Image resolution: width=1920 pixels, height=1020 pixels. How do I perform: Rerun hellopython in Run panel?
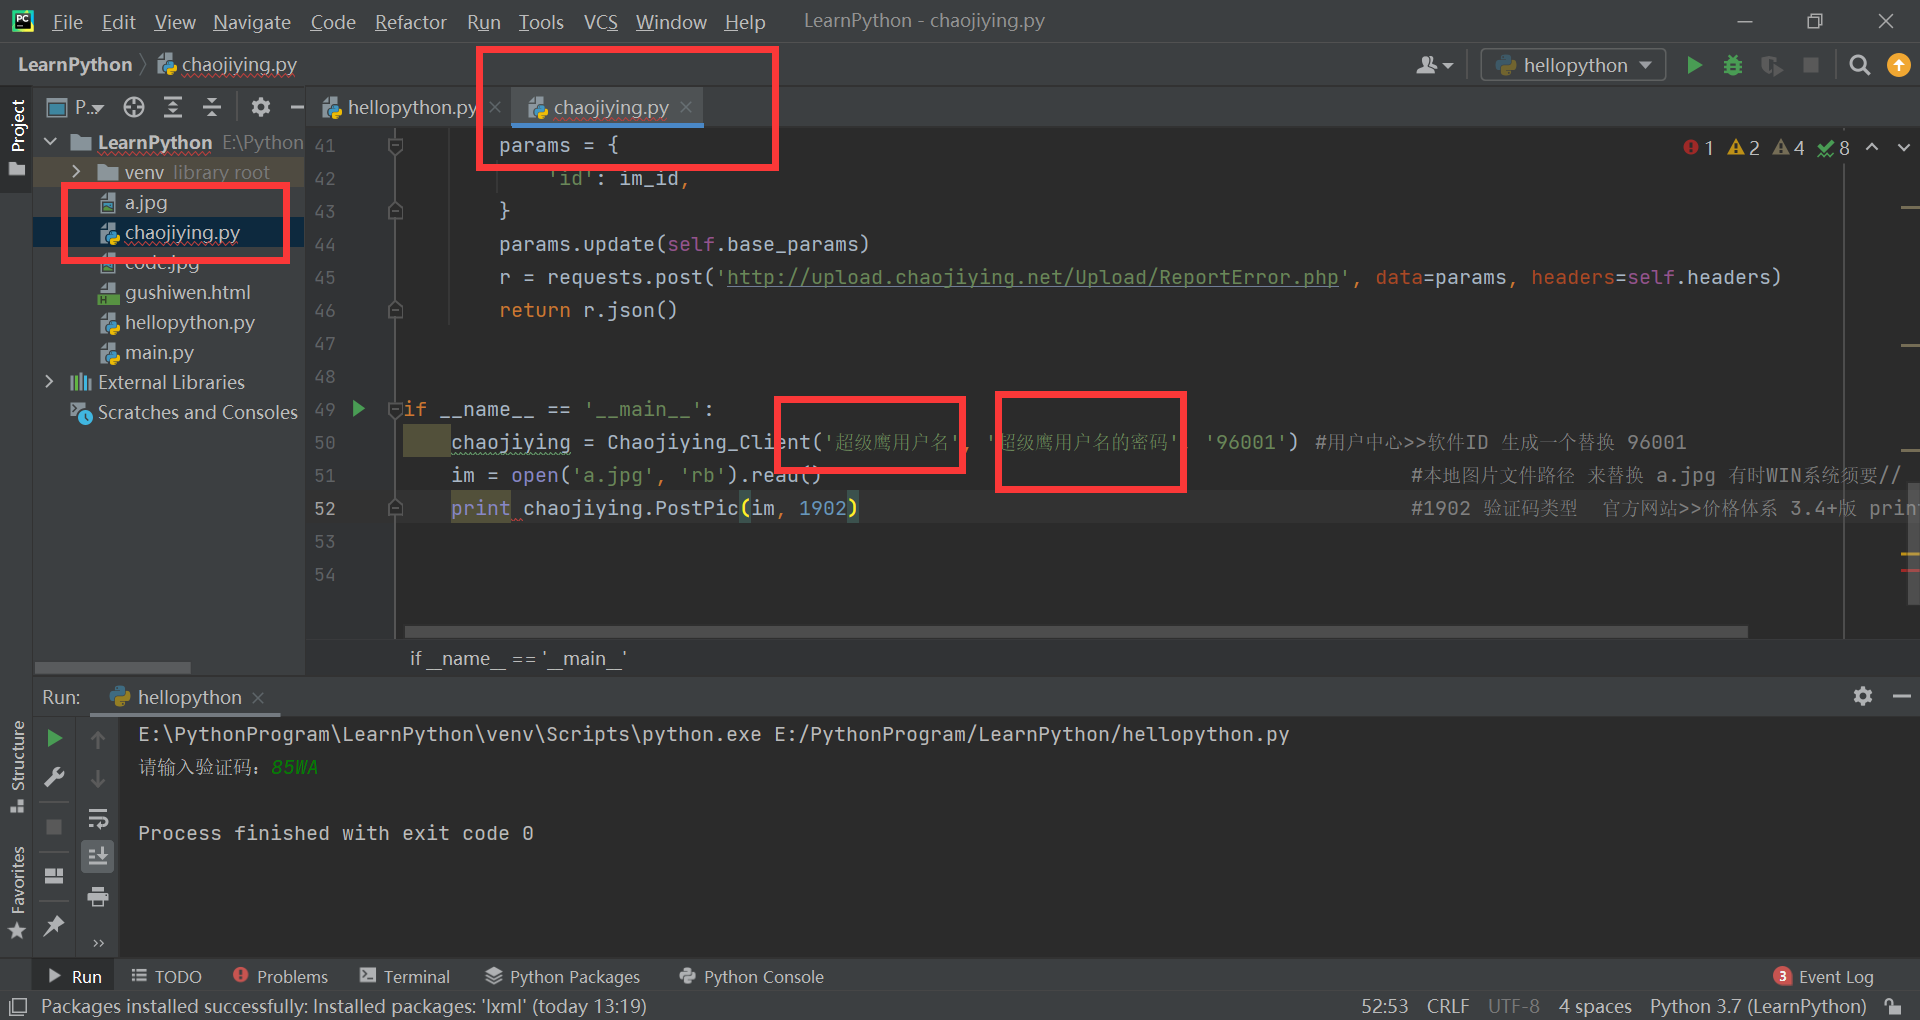tap(55, 738)
